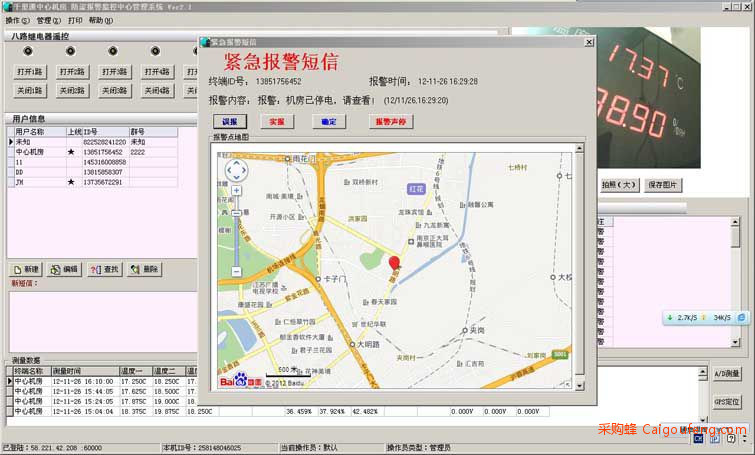Select the JM user row
The height and width of the screenshot is (455, 755).
(92, 182)
